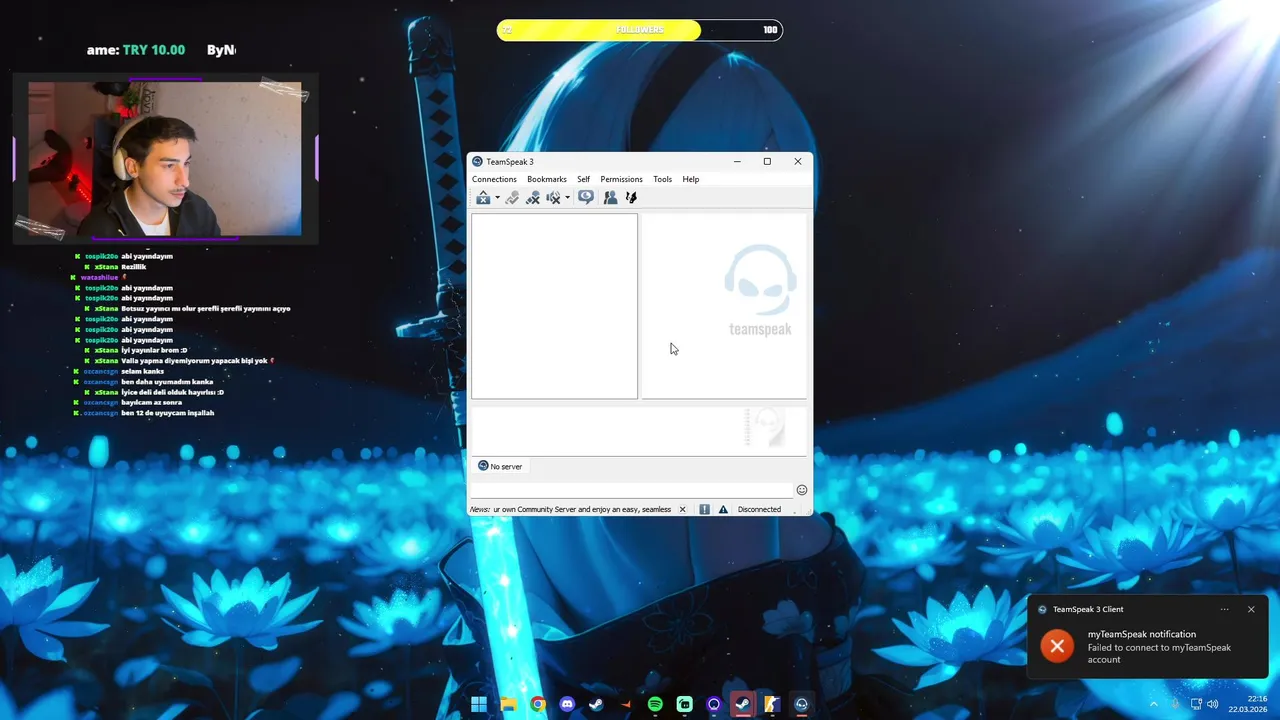This screenshot has height=720, width=1280.
Task: Maximize the TeamSpeak 3 window
Action: (x=767, y=162)
